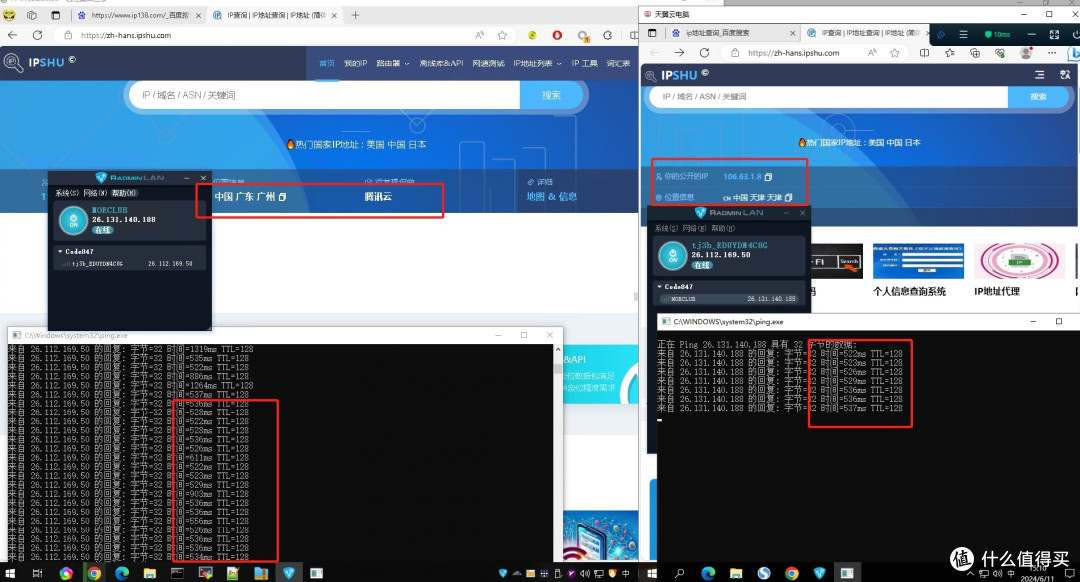Focus the IP/域名 search field in right browser

pos(829,96)
